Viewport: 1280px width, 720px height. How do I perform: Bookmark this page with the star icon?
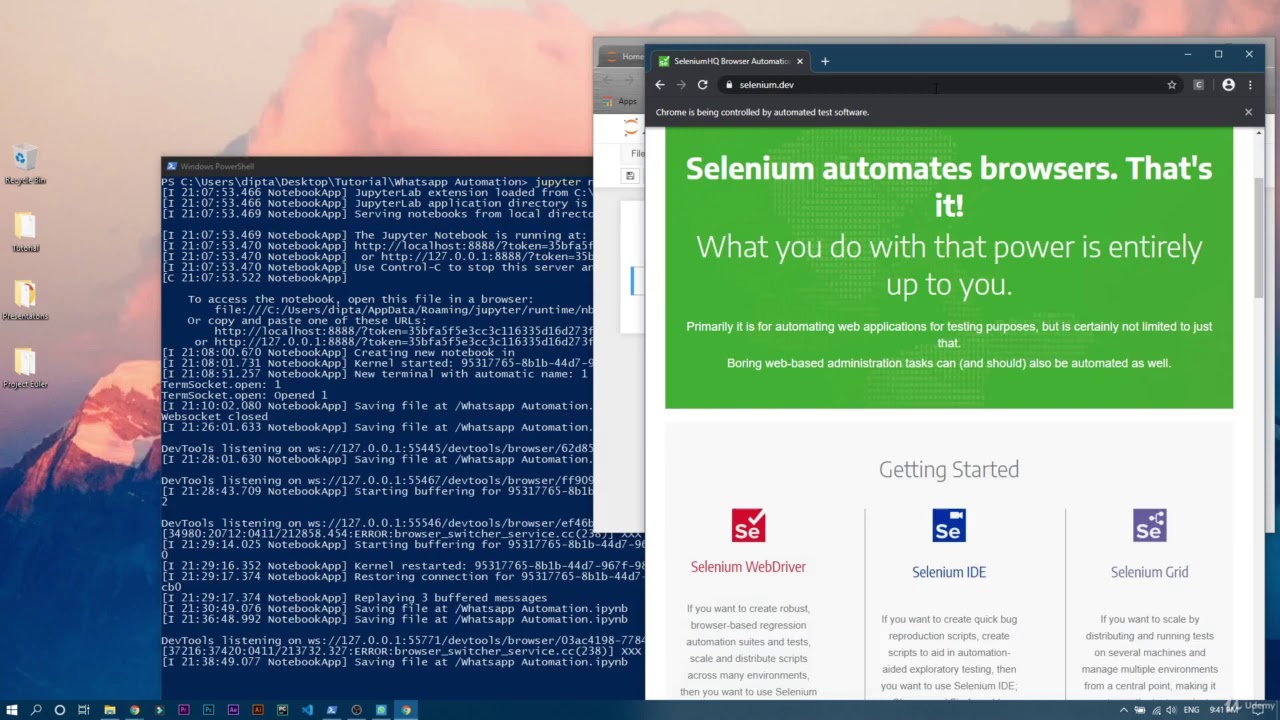pyautogui.click(x=1172, y=85)
